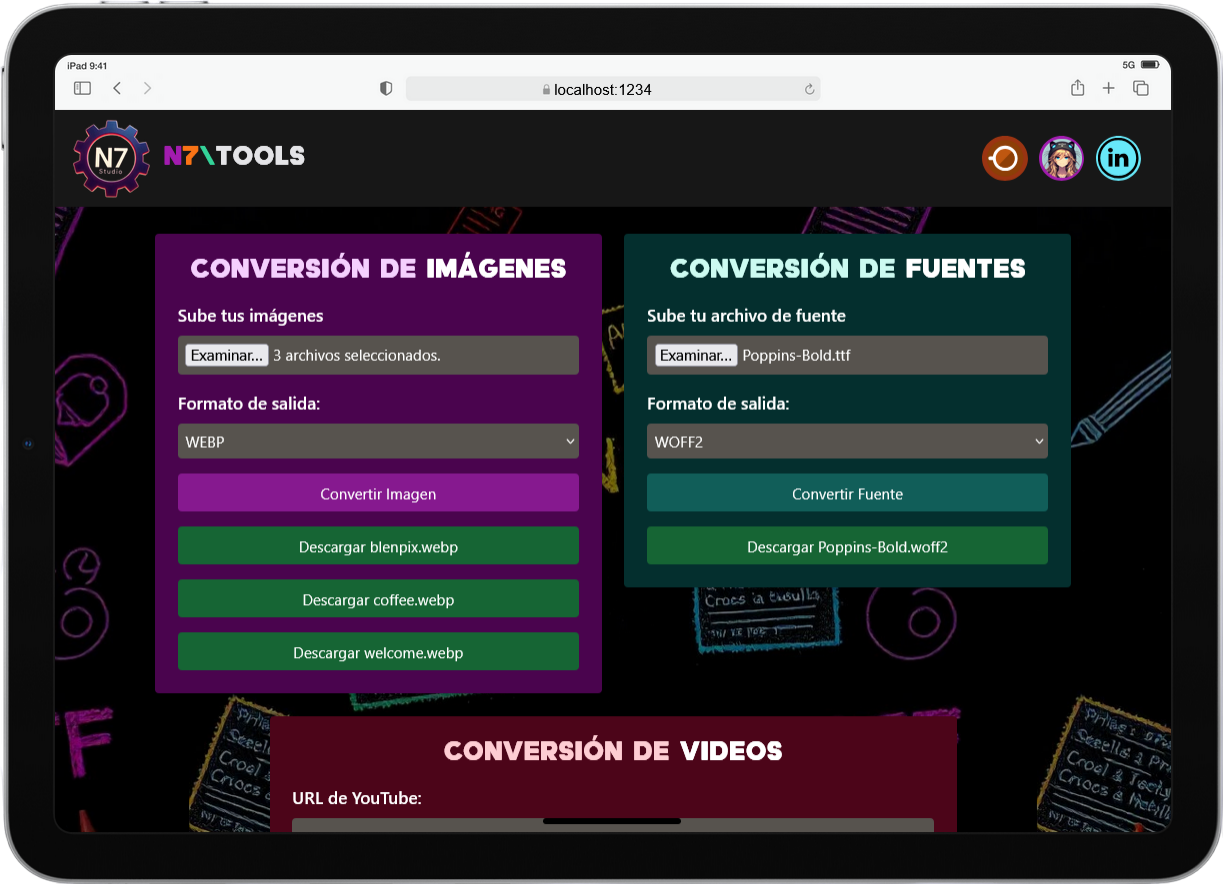Open the anime avatar profile icon

1061,158
